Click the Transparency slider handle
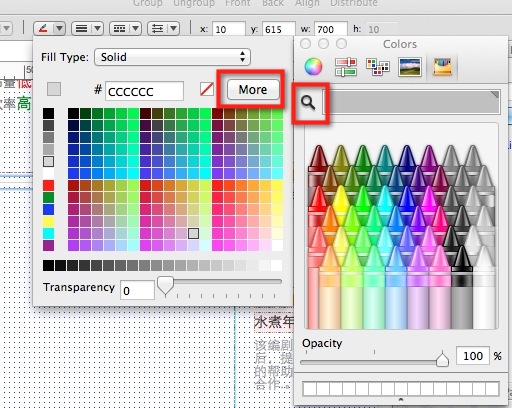512x408 pixels. point(165,285)
